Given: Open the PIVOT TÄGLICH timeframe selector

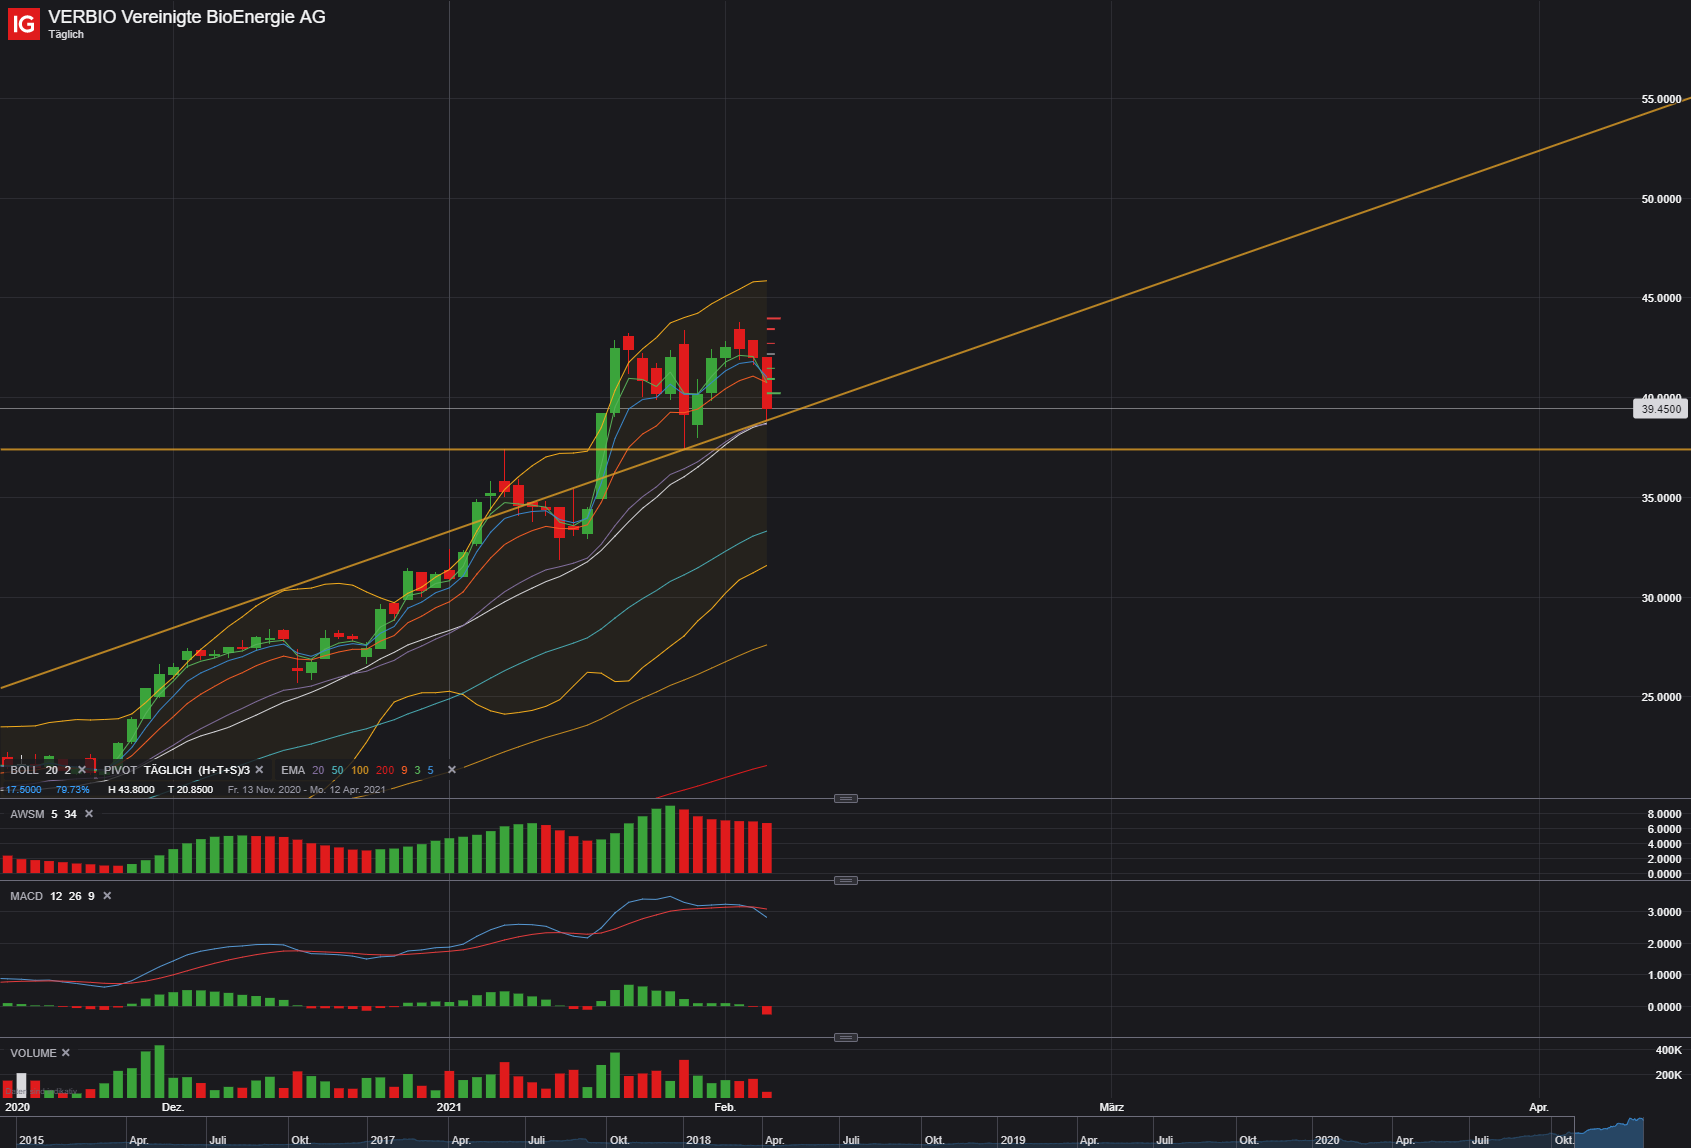Looking at the screenshot, I should coord(168,770).
